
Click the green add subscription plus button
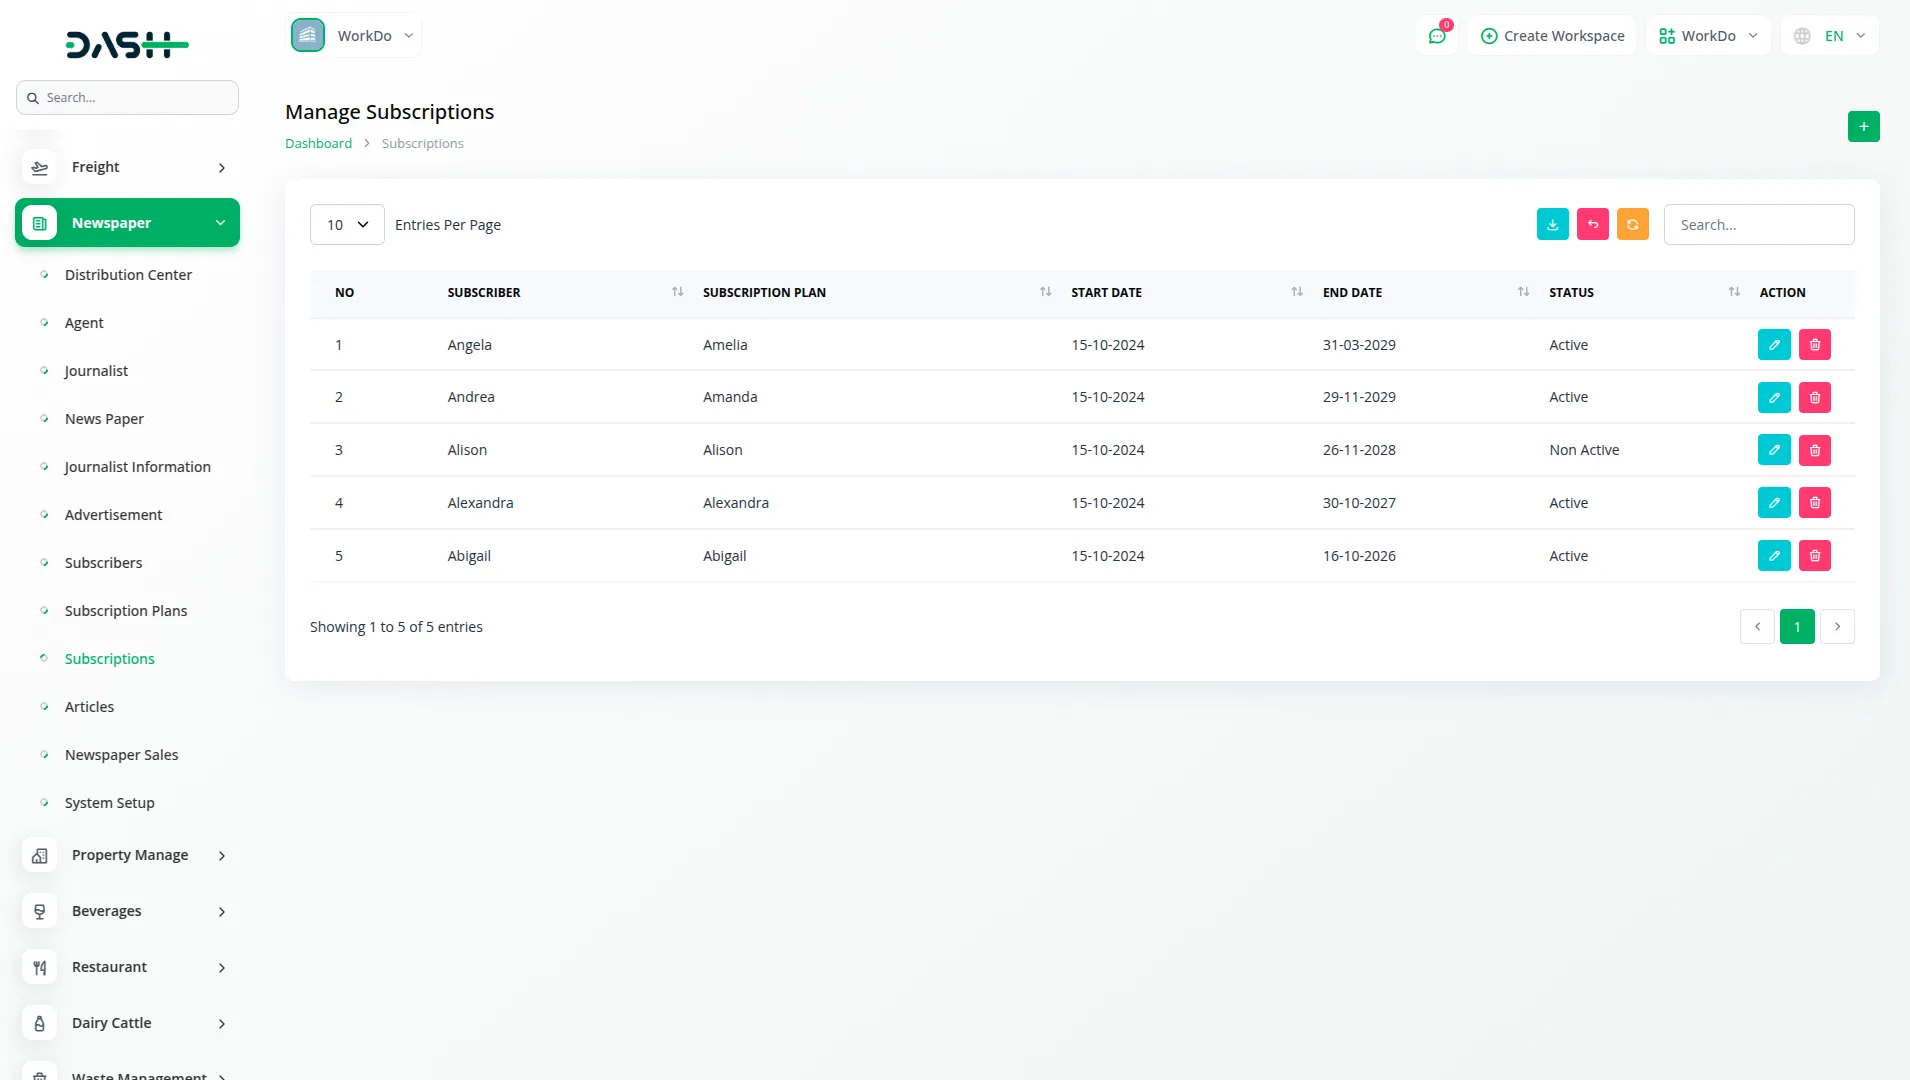[x=1863, y=127]
